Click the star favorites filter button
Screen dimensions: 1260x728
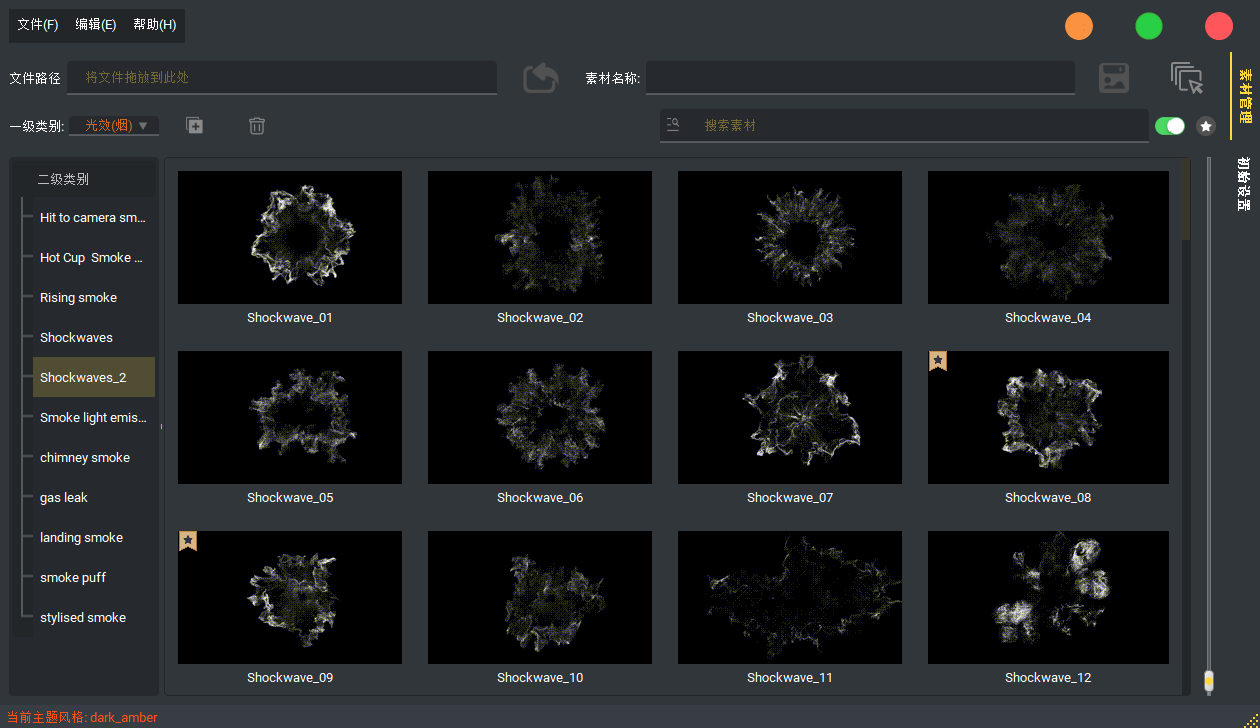[1206, 126]
